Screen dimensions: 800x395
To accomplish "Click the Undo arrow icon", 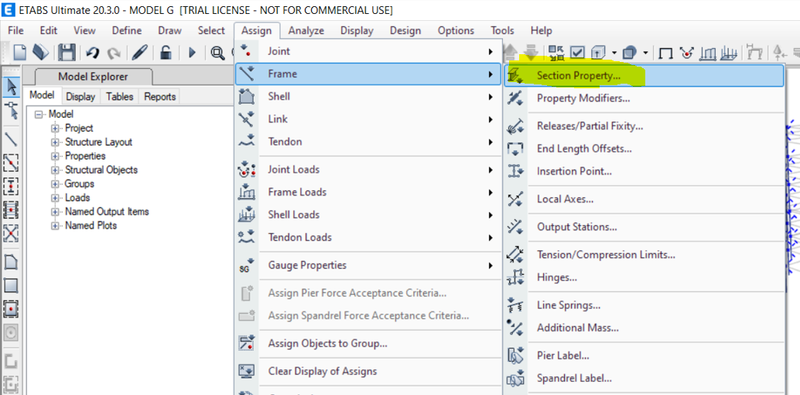I will [x=92, y=53].
